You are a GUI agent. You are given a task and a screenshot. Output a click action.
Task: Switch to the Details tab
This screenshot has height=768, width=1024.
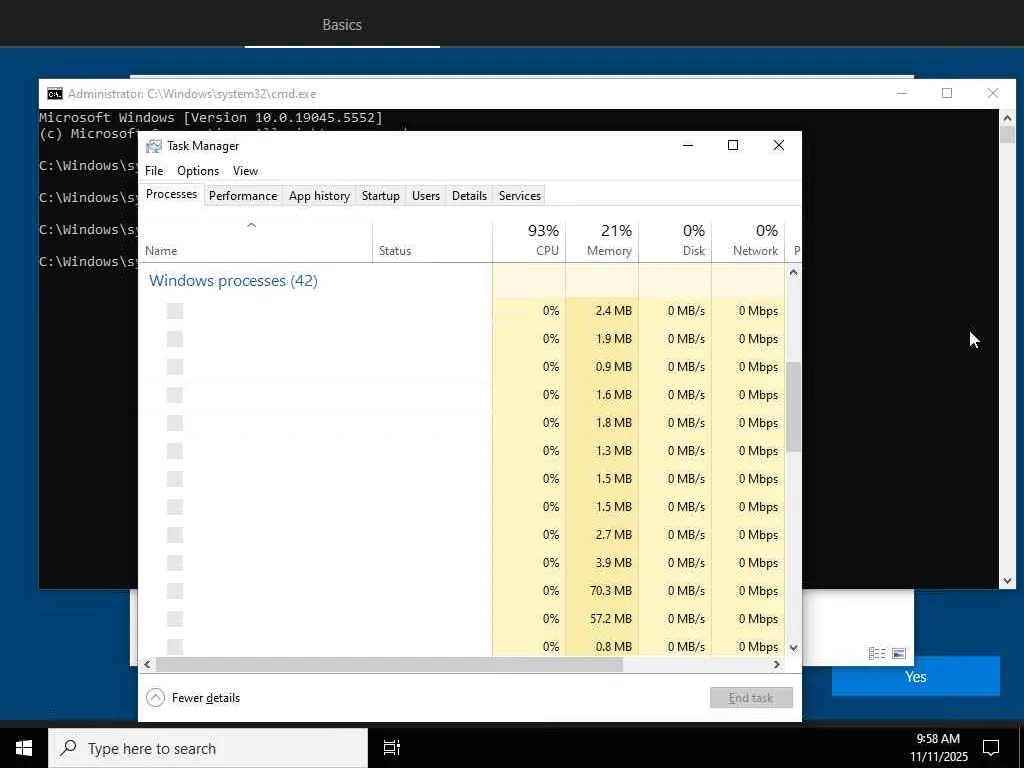(470, 196)
